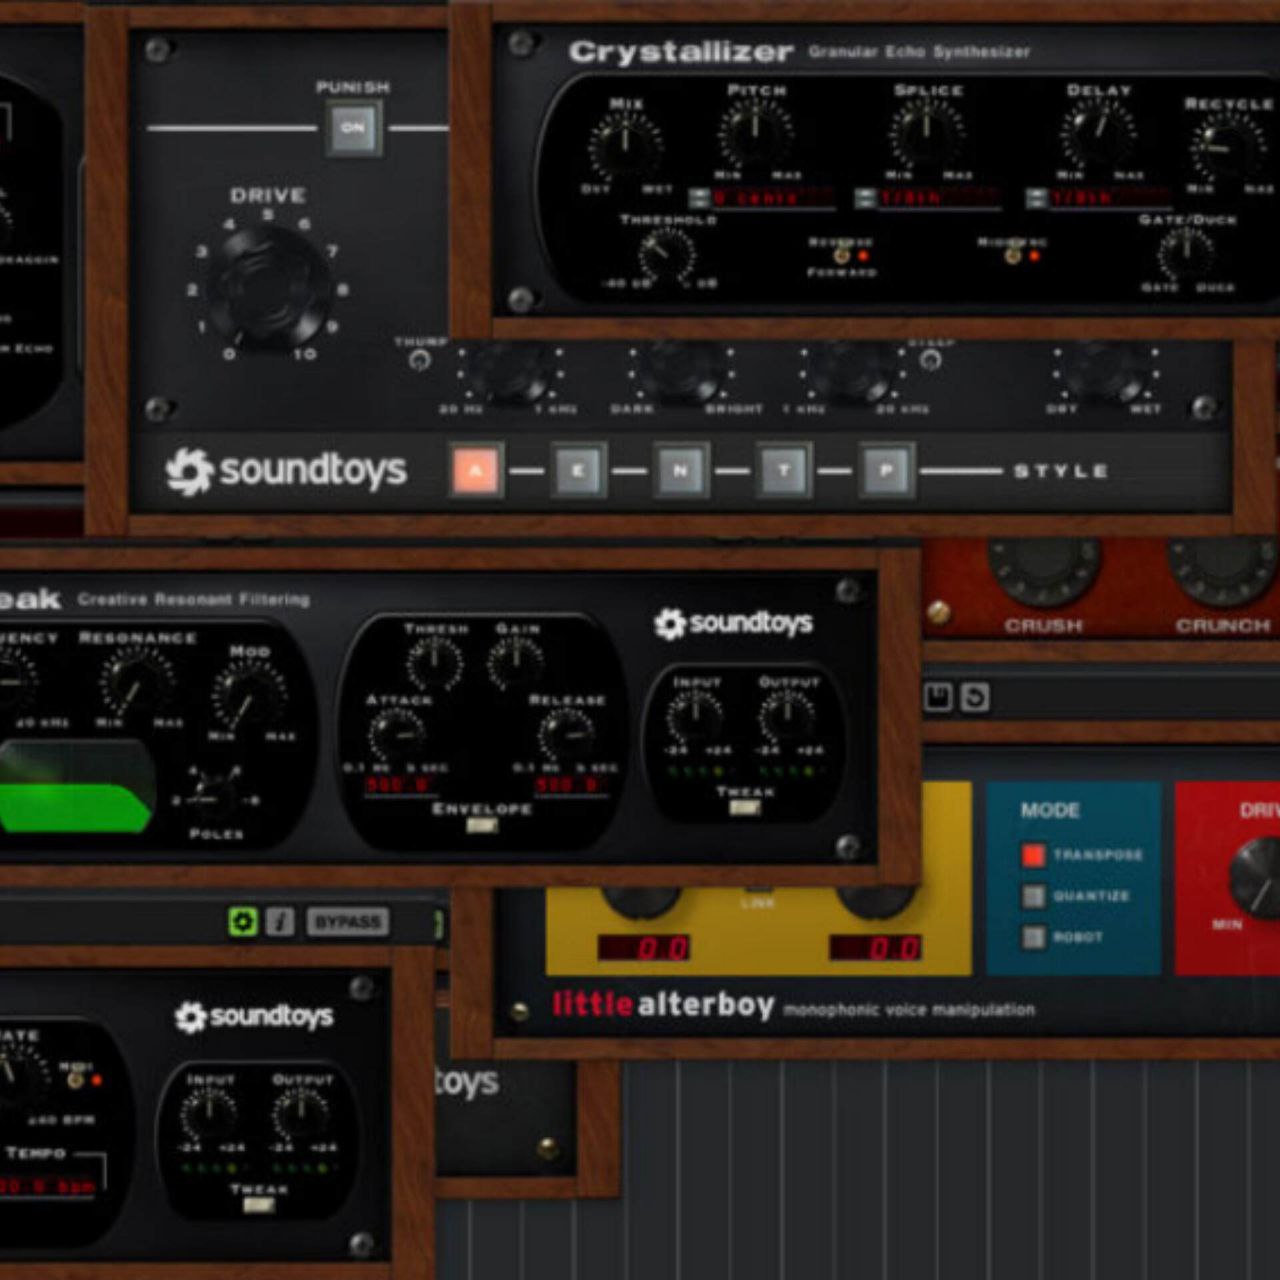
Task: Click the Pitch cents display in Crystallizer
Action: tap(772, 198)
